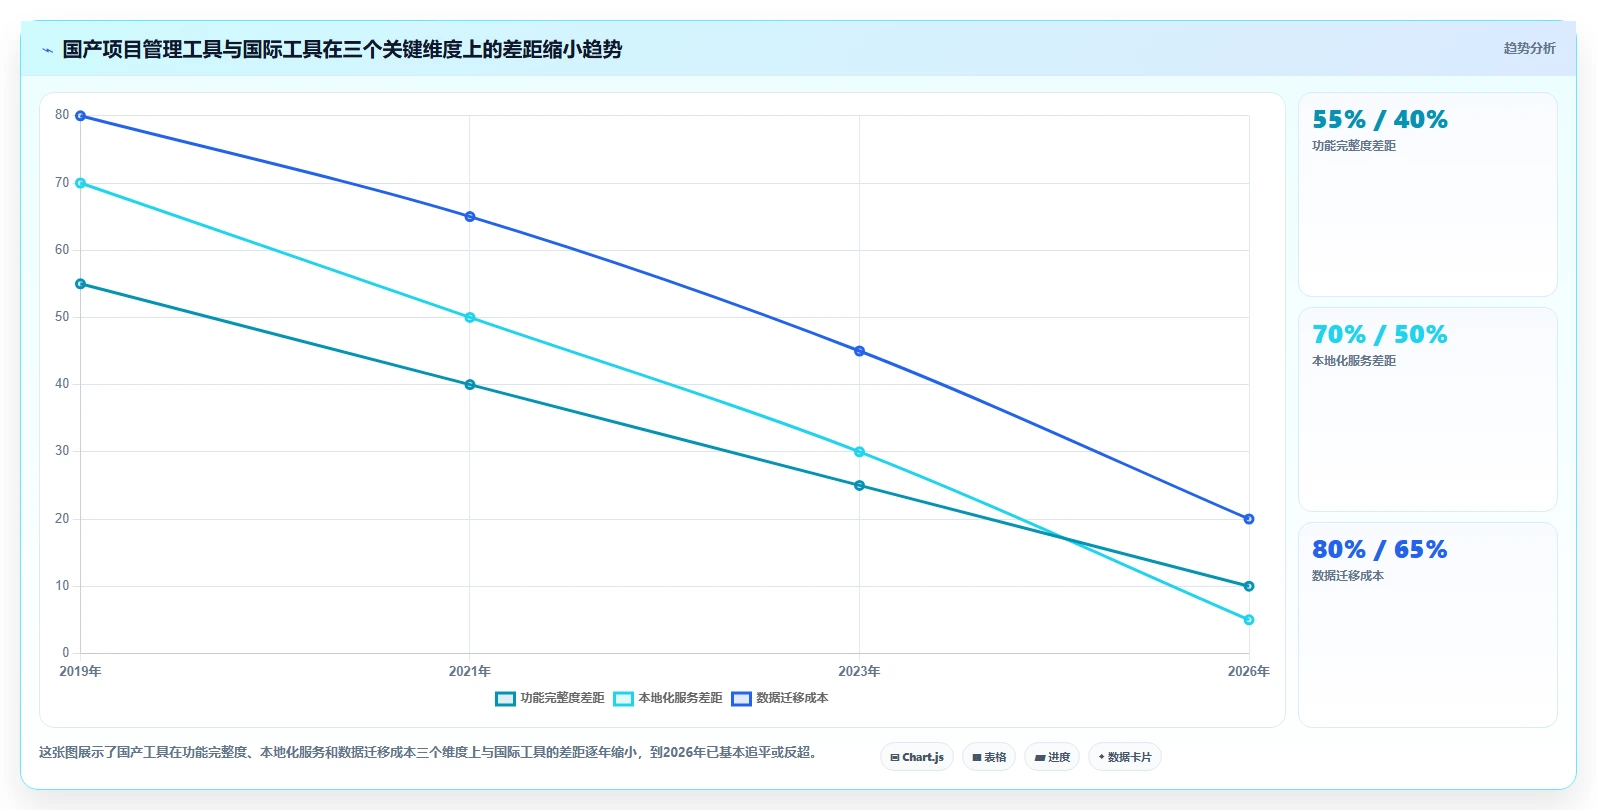This screenshot has width=1597, height=810.
Task: Click the 本地化服务差距 card caption
Action: pyautogui.click(x=1354, y=361)
